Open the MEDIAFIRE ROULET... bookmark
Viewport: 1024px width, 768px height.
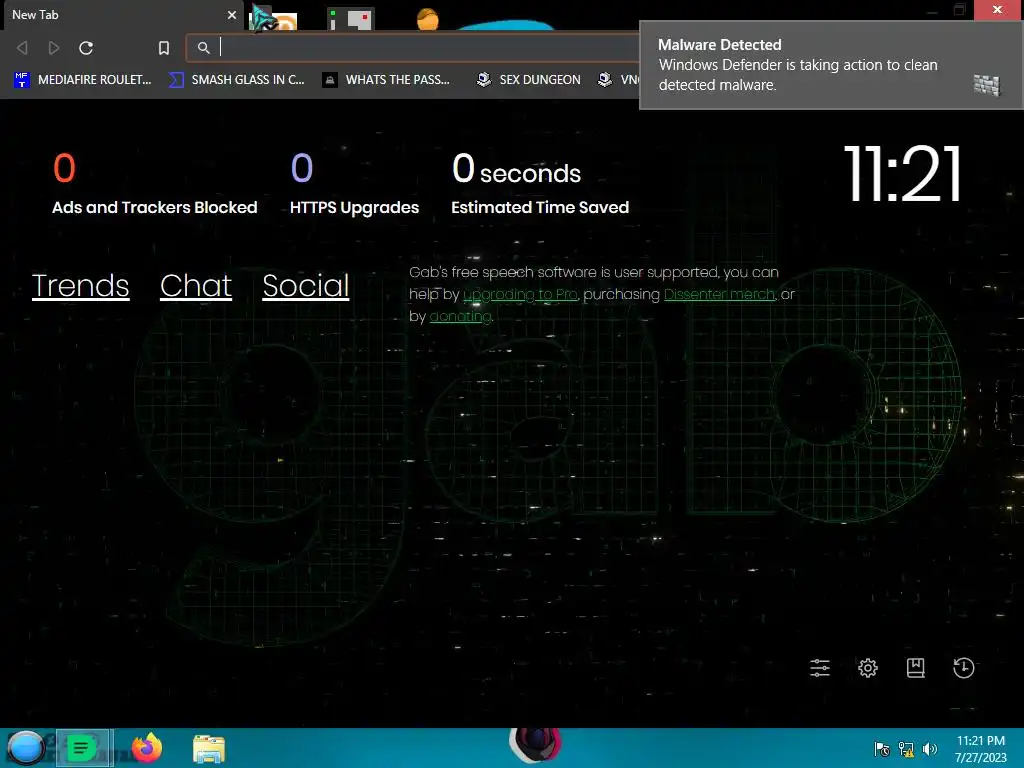(x=82, y=80)
